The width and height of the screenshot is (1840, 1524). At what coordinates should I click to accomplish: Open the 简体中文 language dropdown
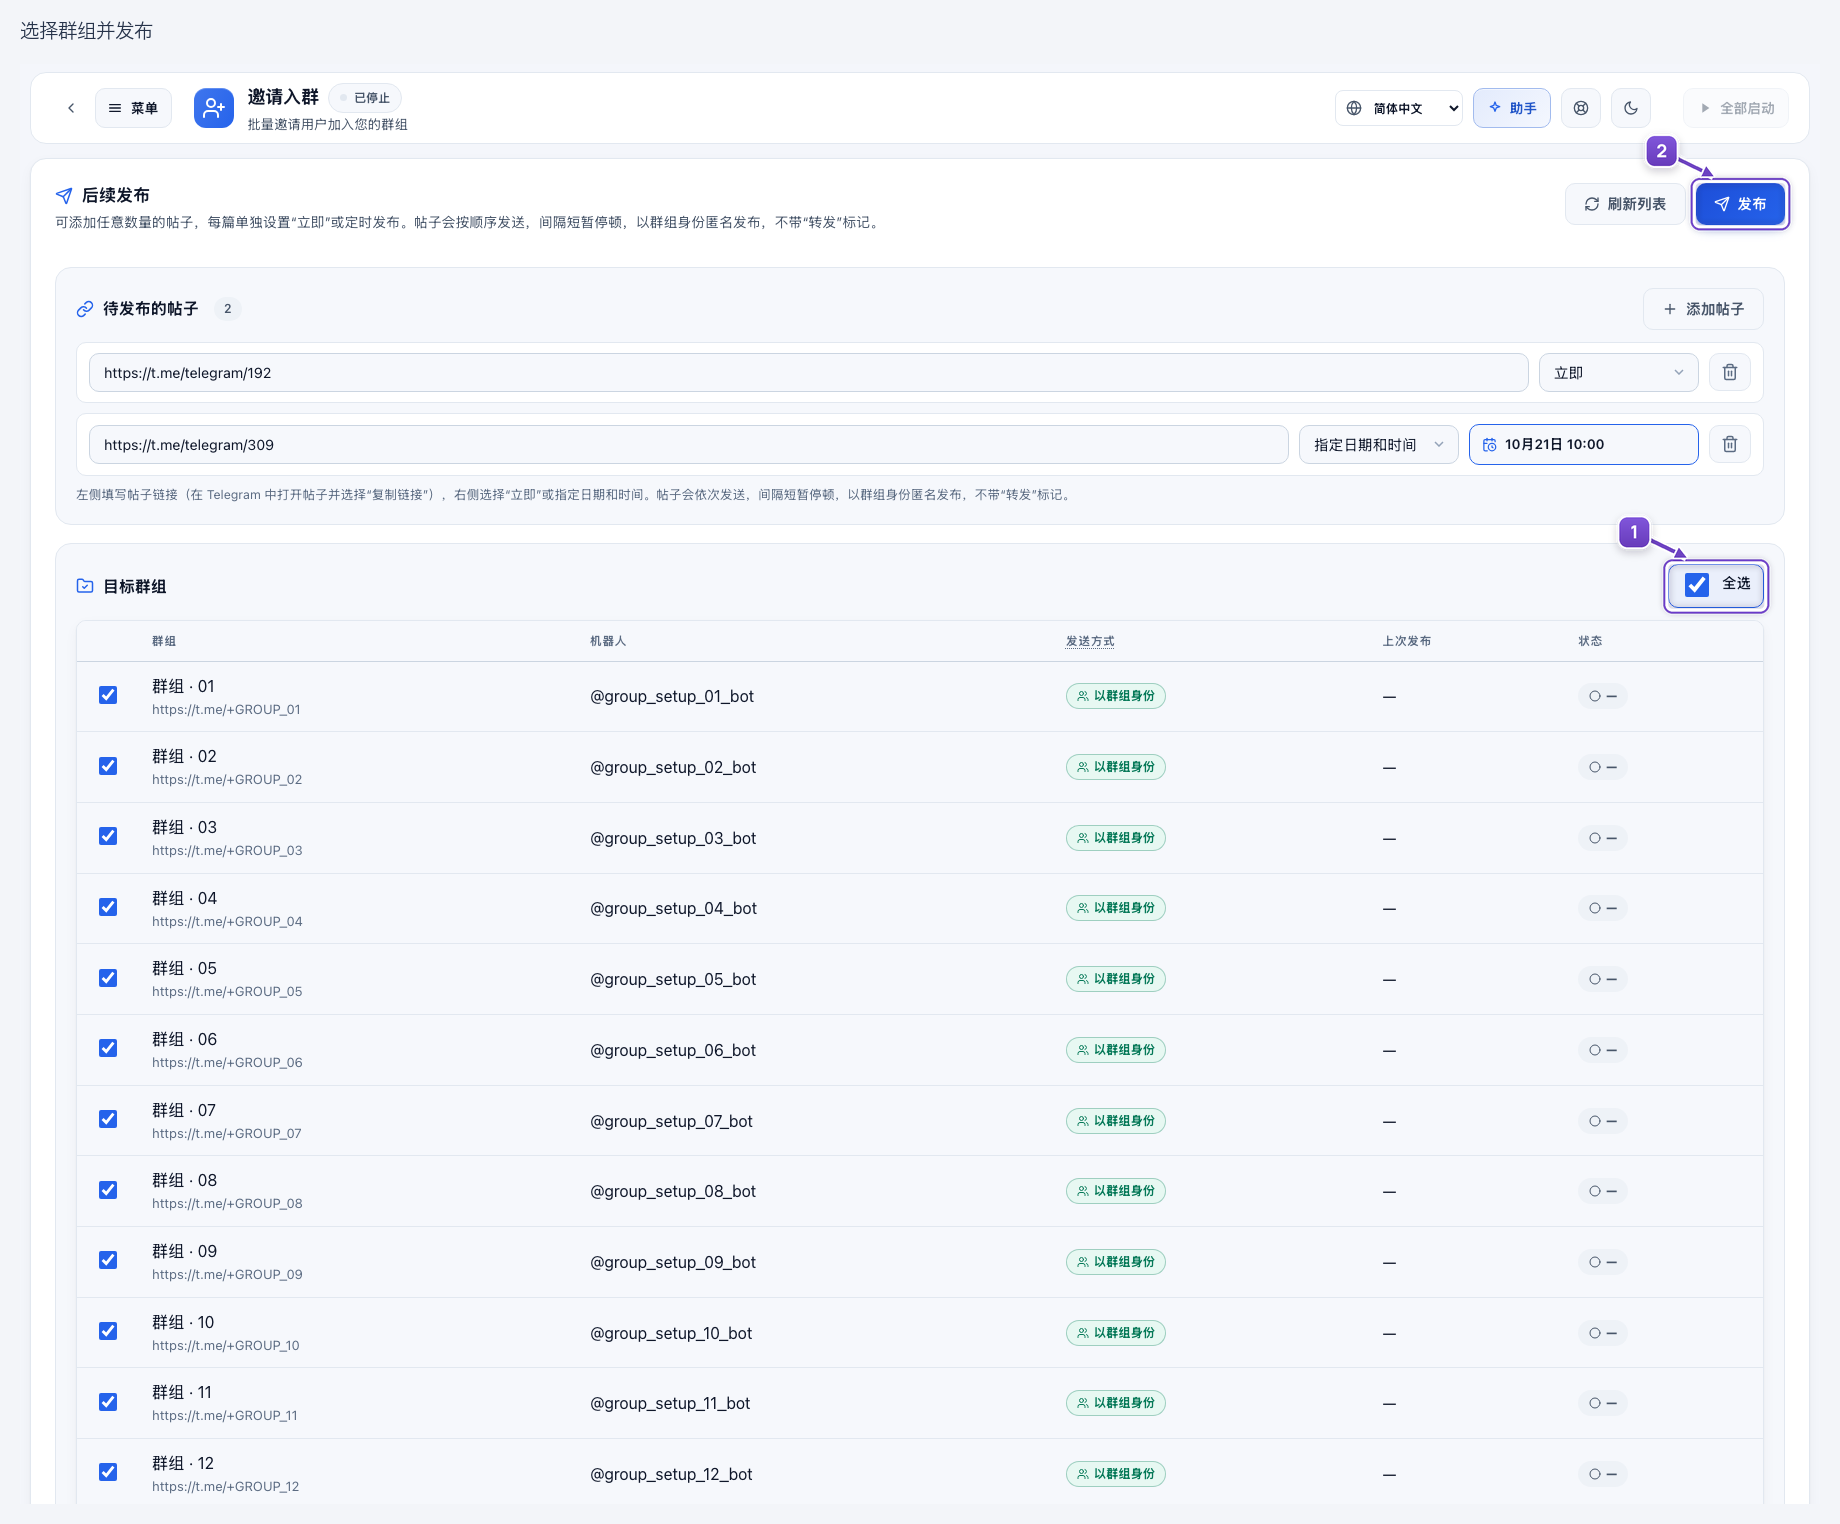(1399, 108)
